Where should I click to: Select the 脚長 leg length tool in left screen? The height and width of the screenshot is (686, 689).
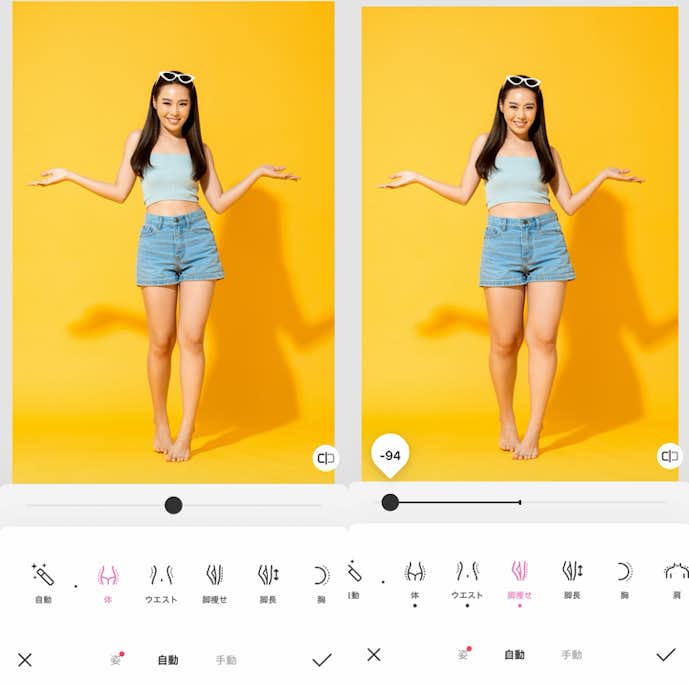(268, 583)
